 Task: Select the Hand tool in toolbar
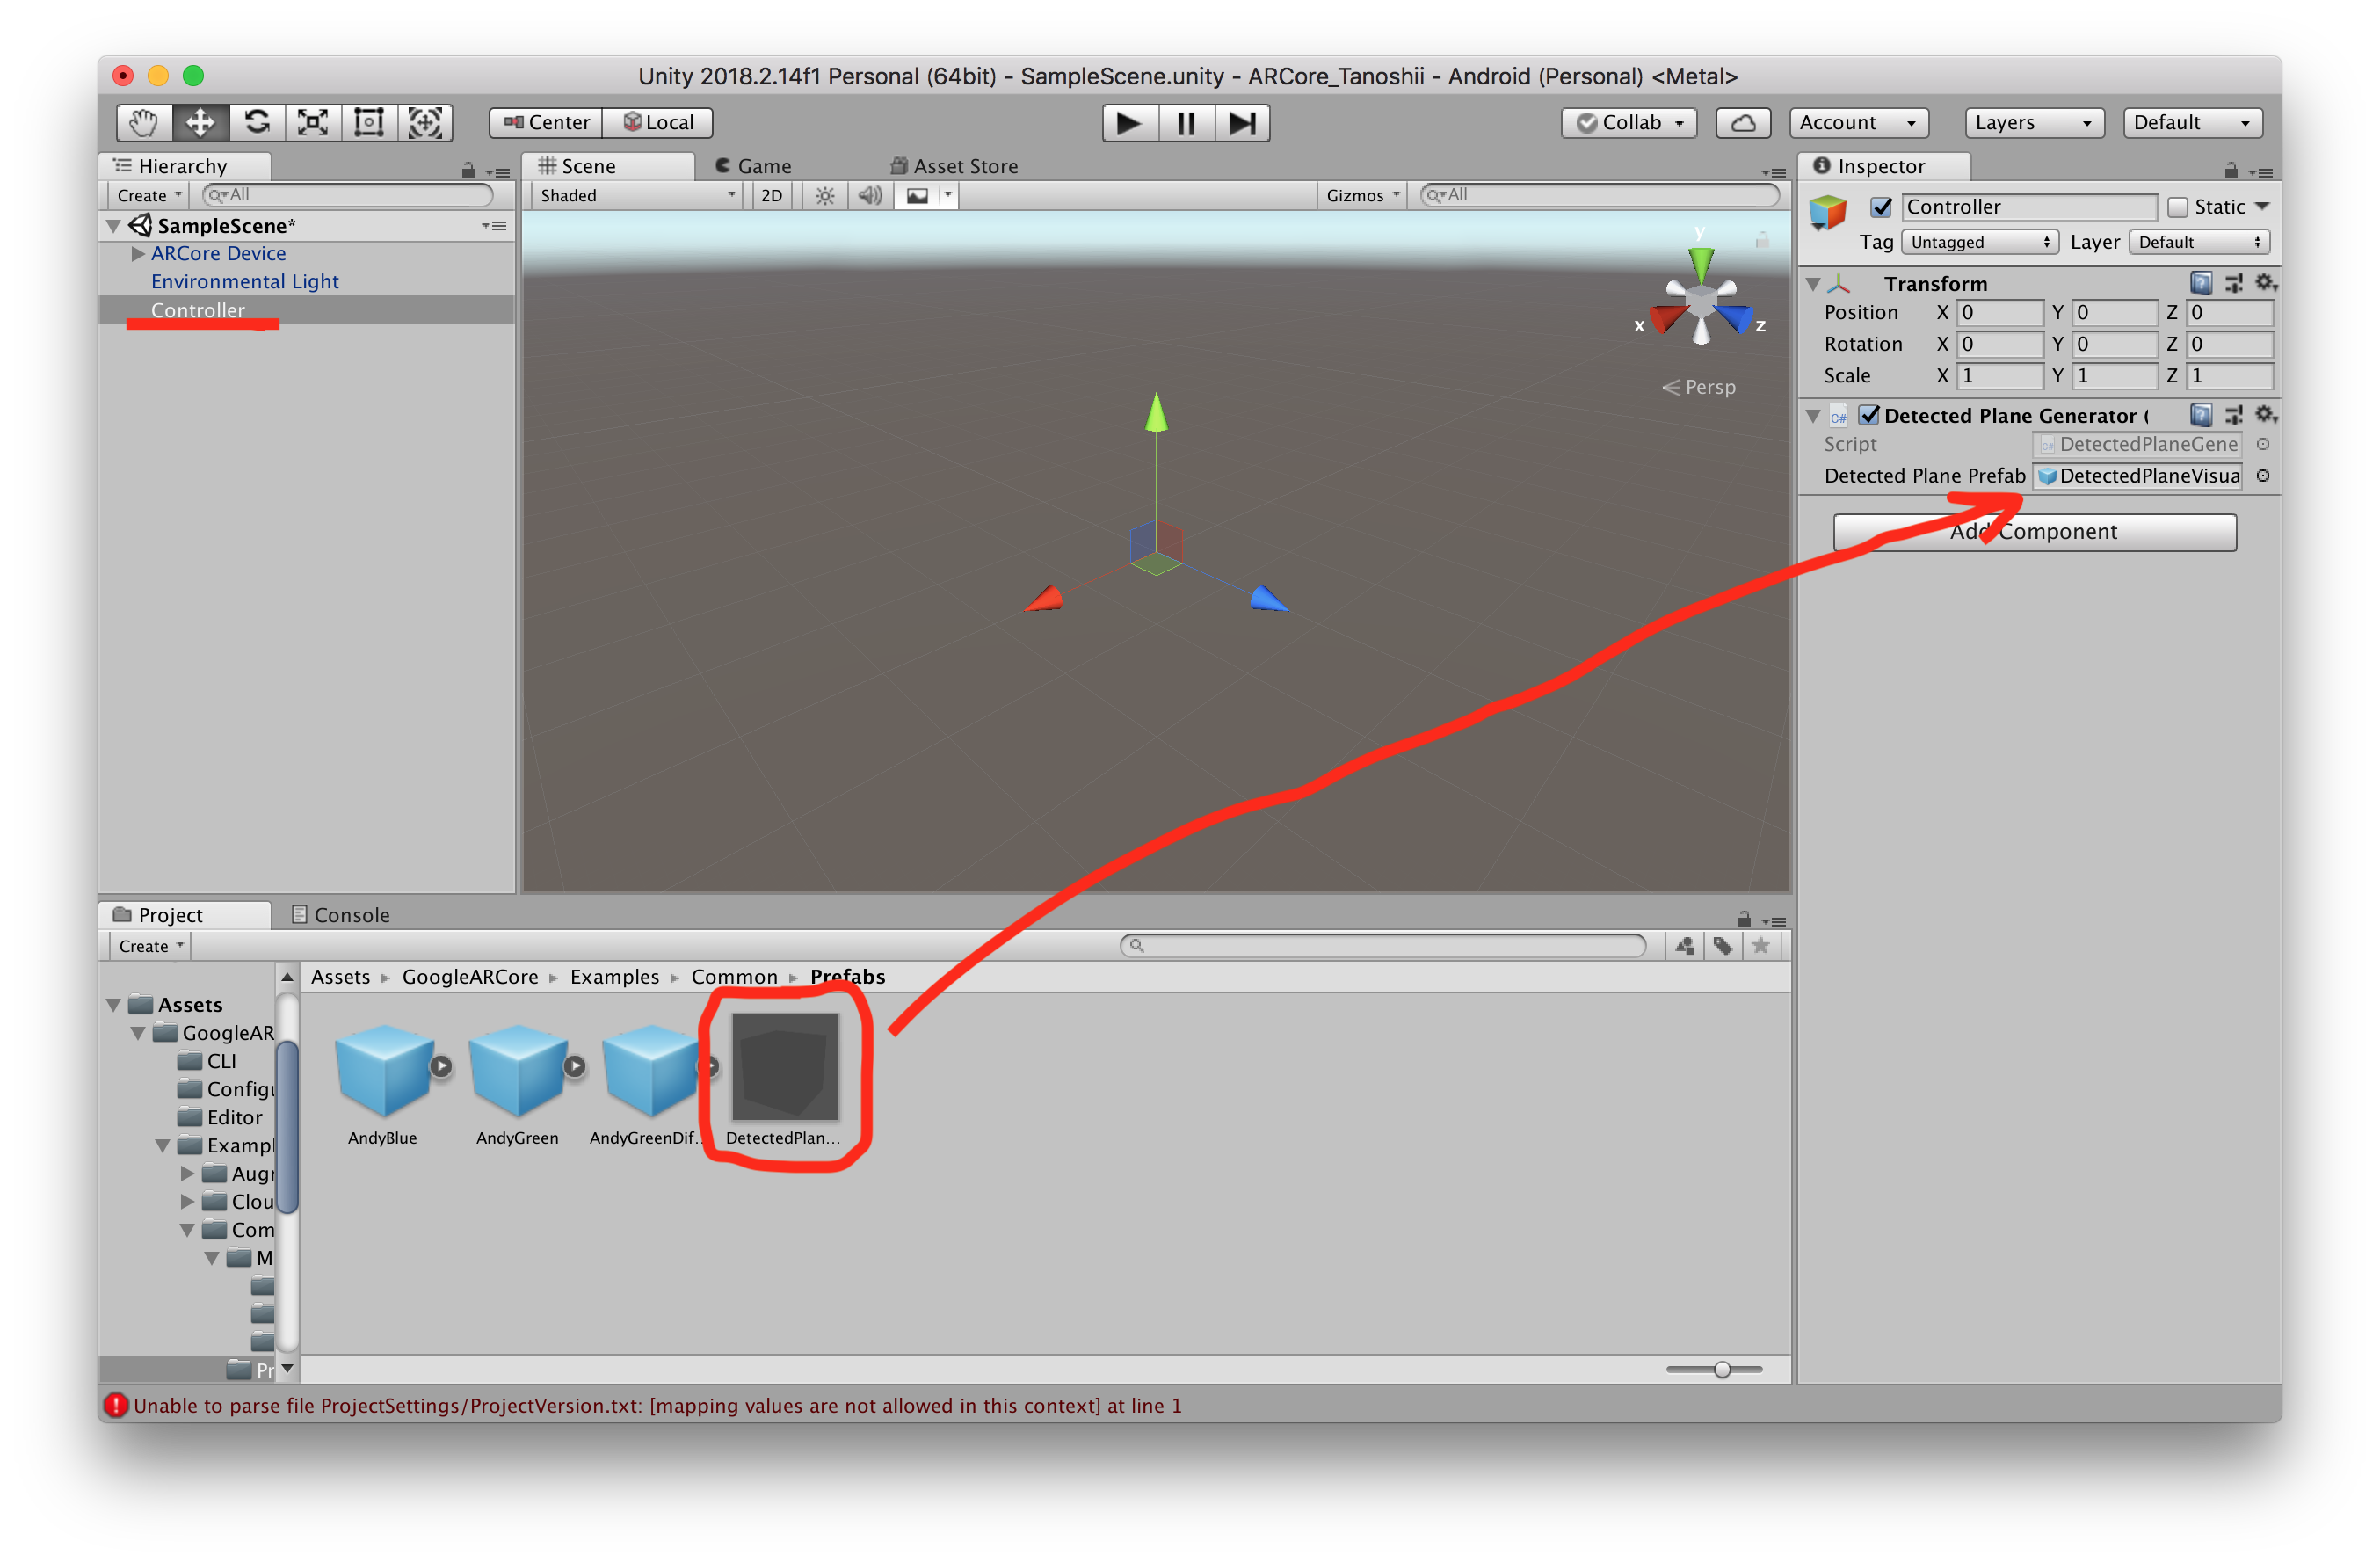144,123
